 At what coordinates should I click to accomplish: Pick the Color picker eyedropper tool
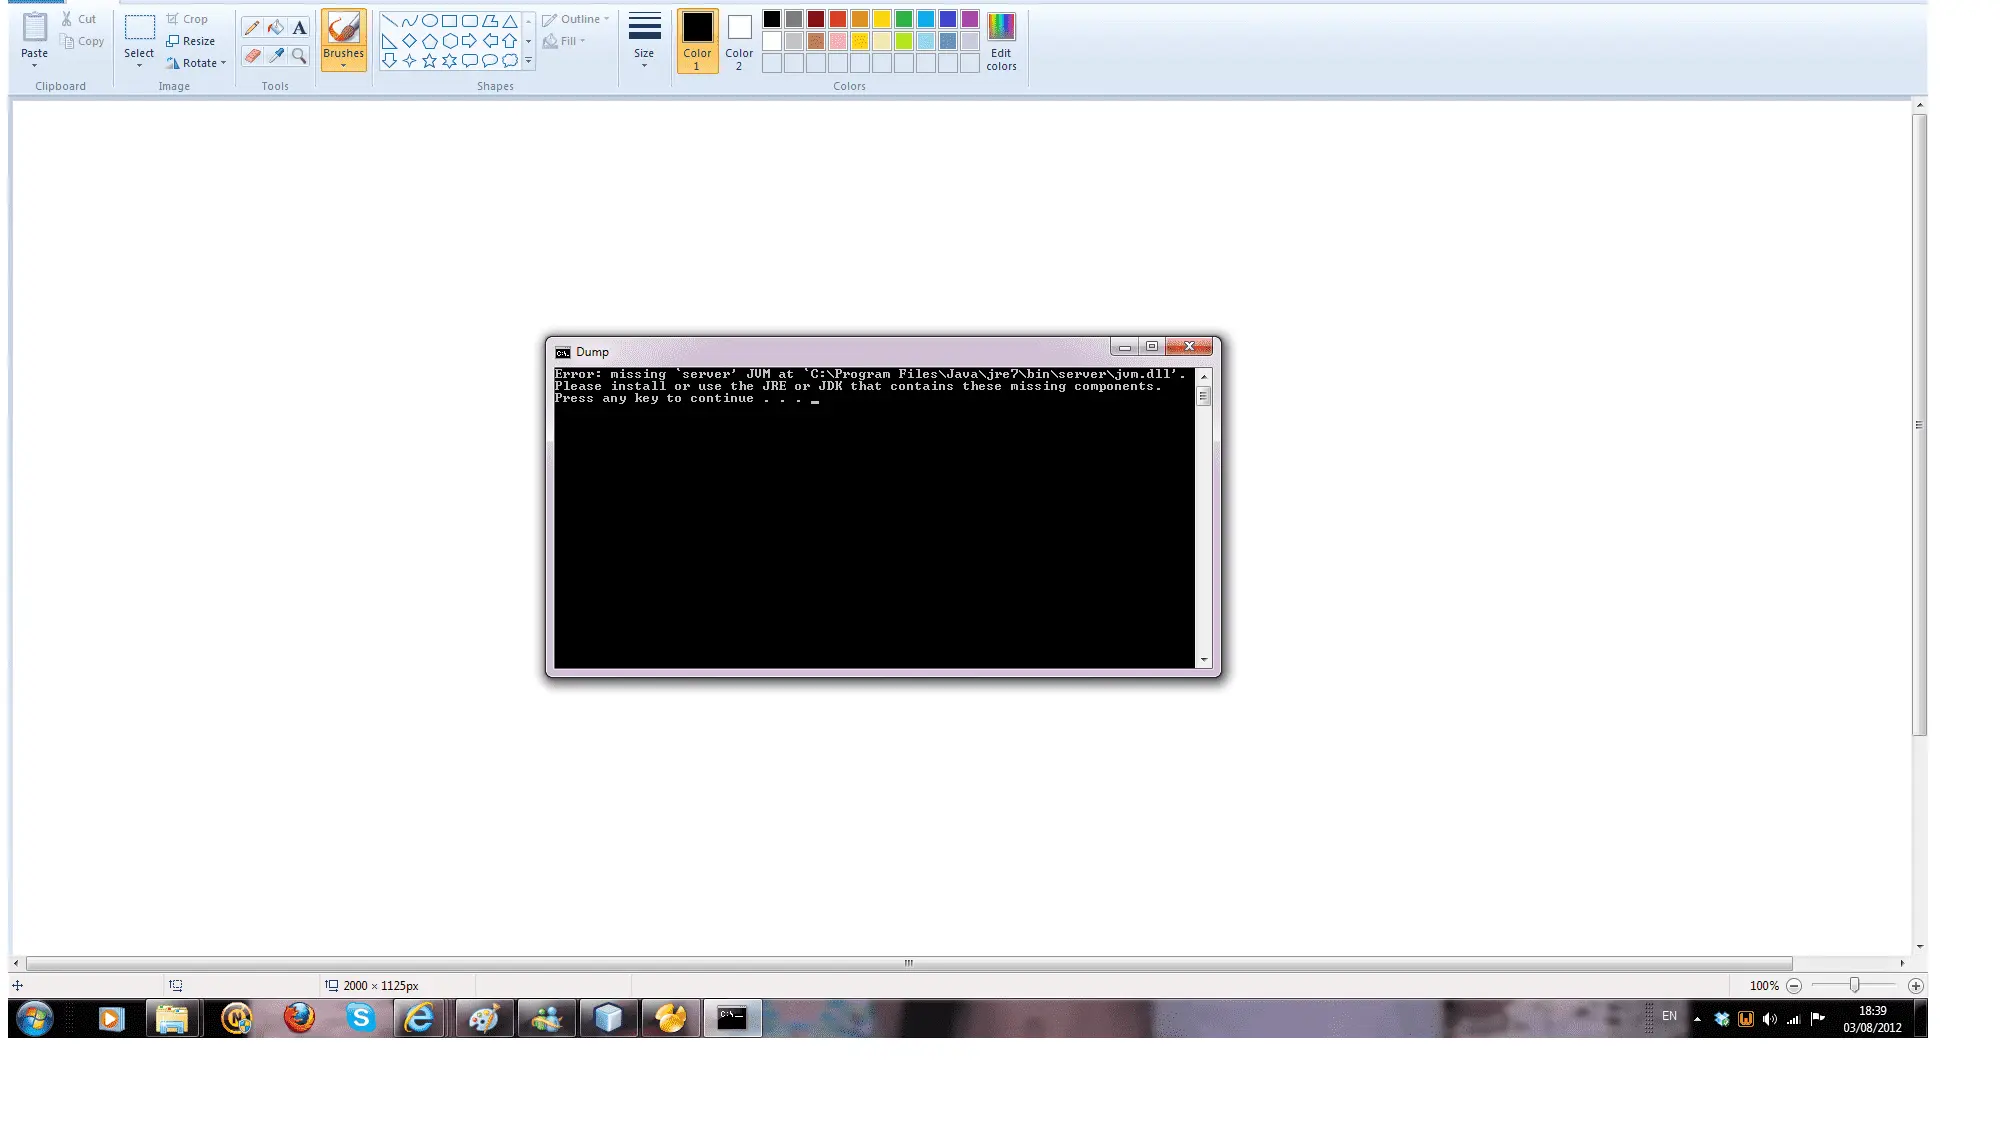[x=275, y=56]
